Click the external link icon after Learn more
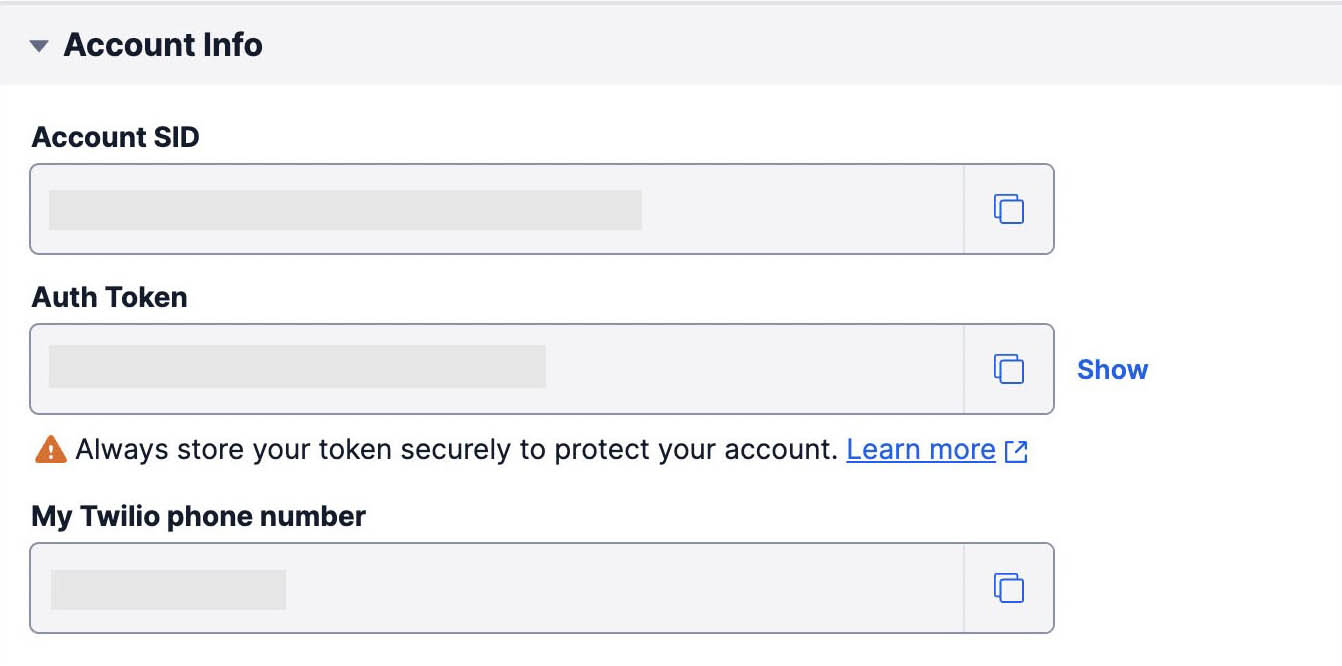Viewport: 1342px width, 666px height. coord(1016,451)
